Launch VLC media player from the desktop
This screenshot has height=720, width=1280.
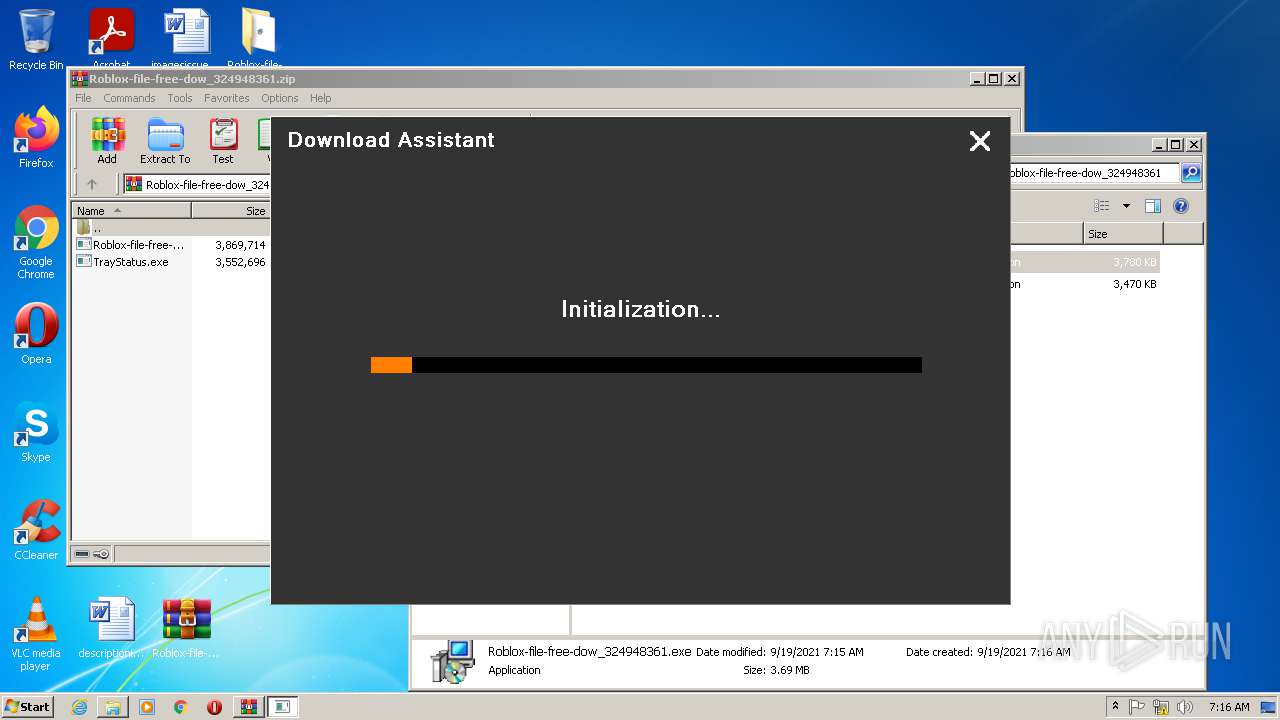click(36, 634)
